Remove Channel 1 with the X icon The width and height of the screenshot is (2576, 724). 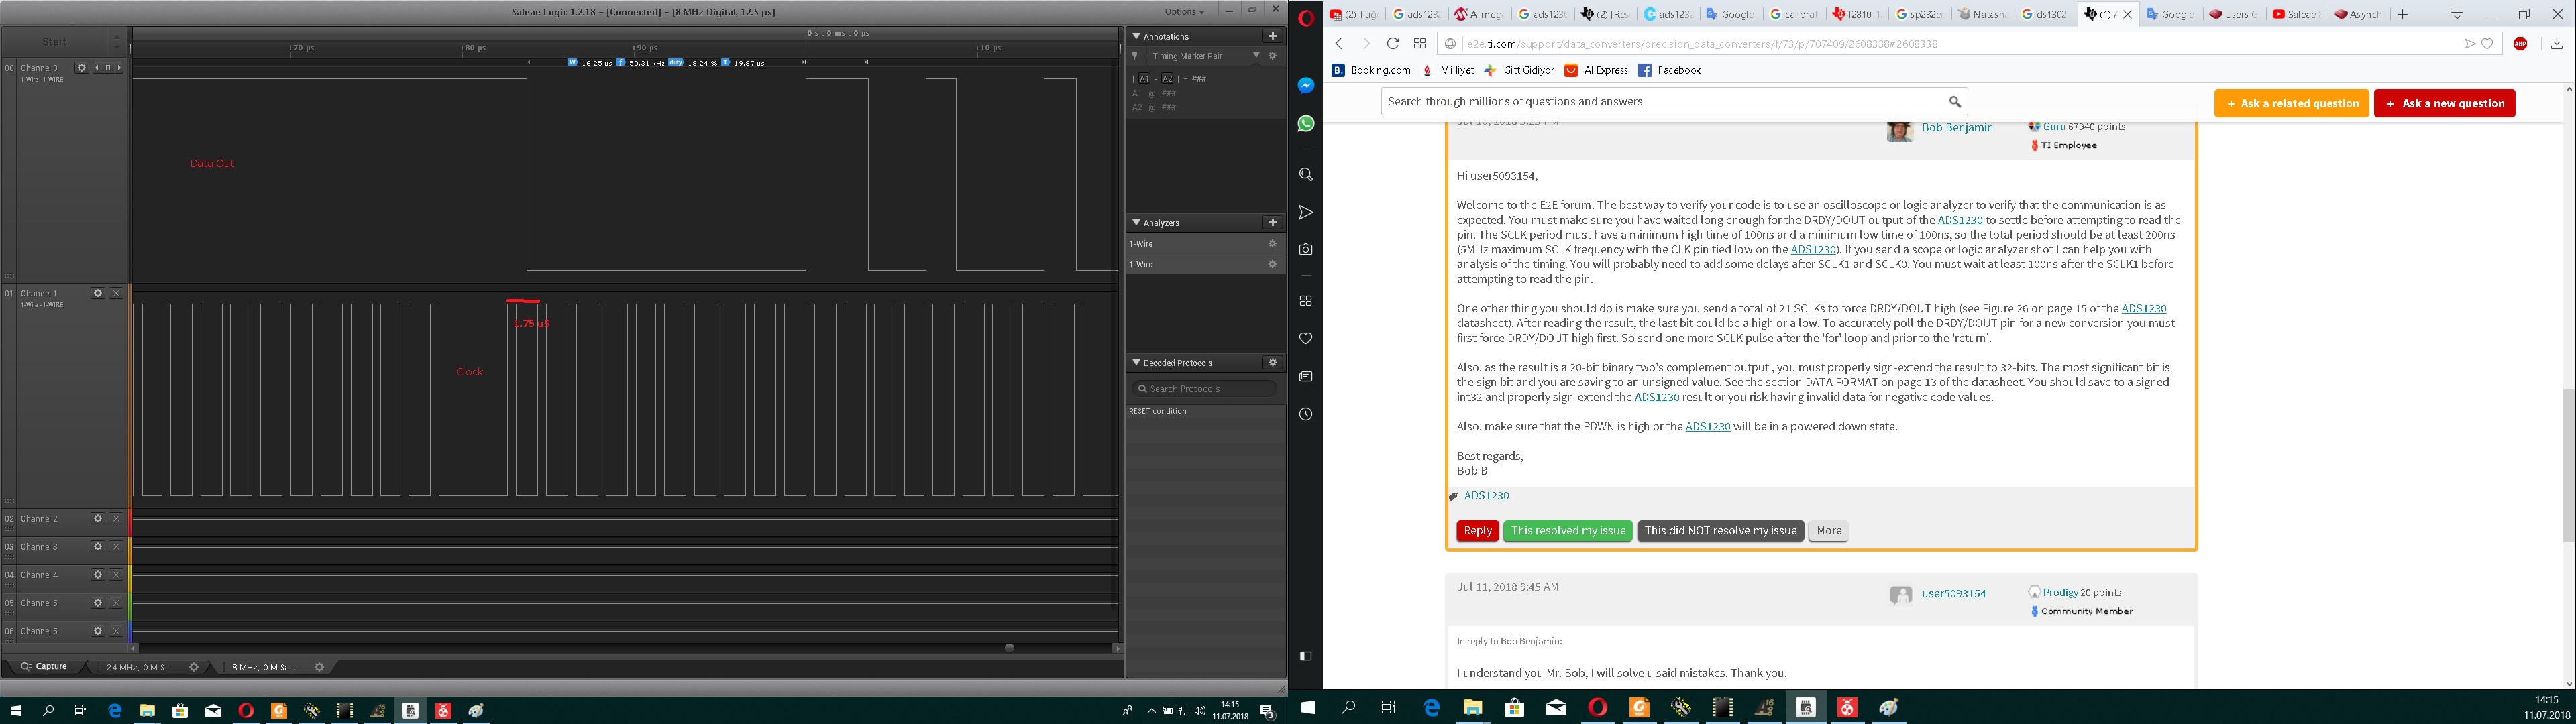coord(116,293)
